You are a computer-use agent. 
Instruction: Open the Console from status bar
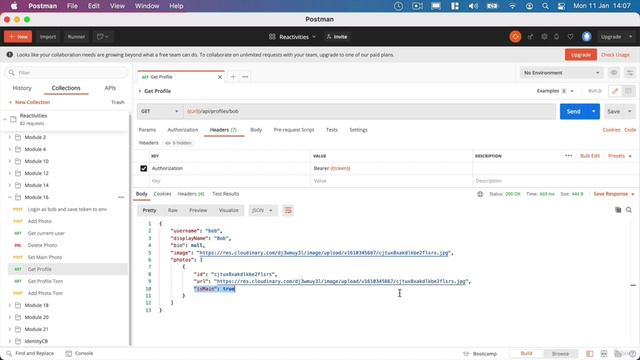(x=80, y=353)
